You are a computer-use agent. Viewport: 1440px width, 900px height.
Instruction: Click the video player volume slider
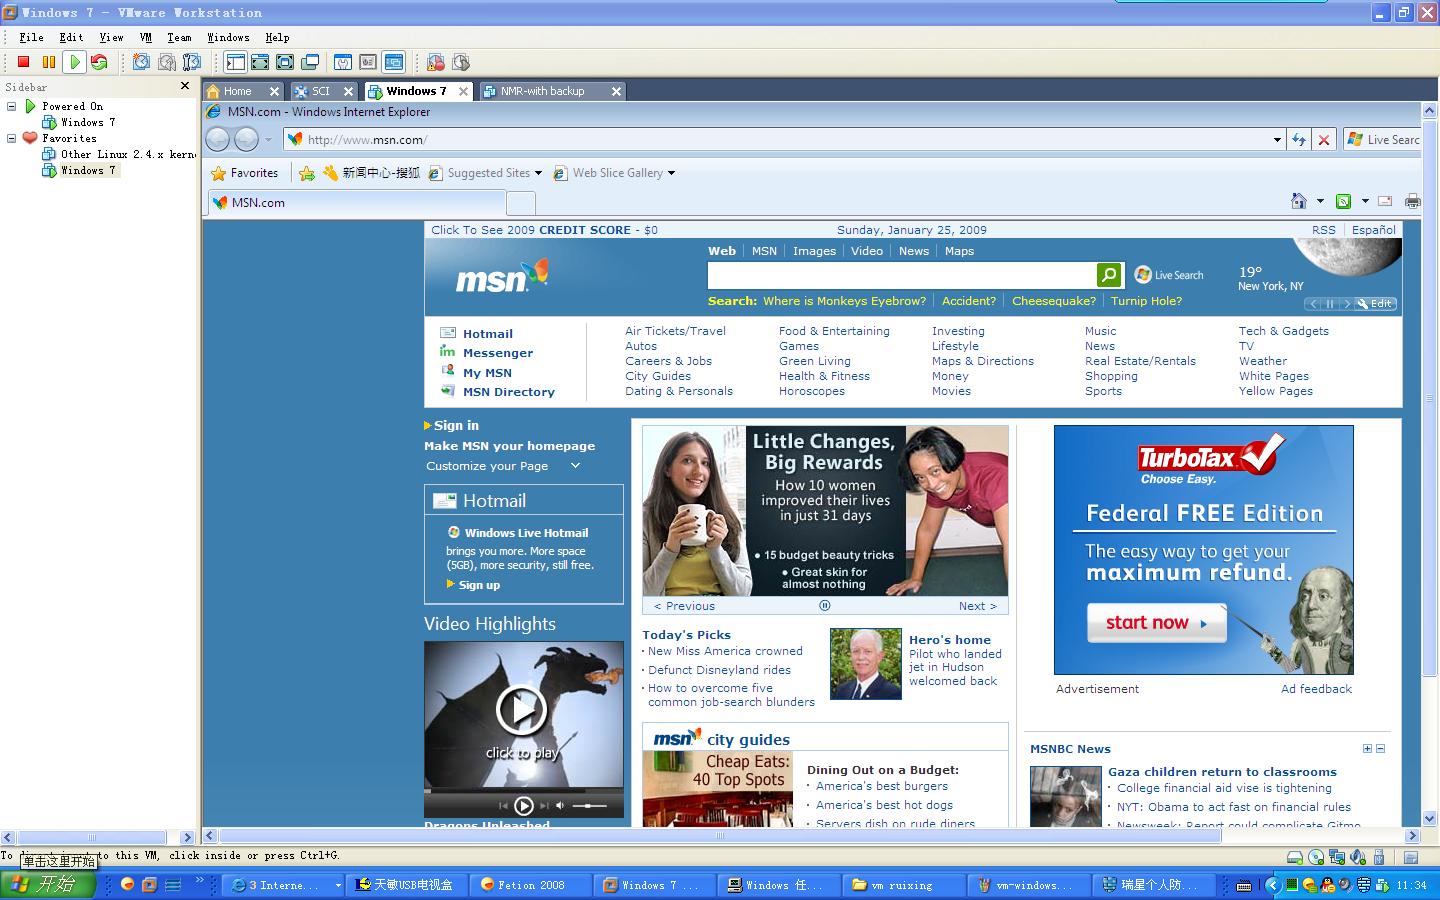589,805
